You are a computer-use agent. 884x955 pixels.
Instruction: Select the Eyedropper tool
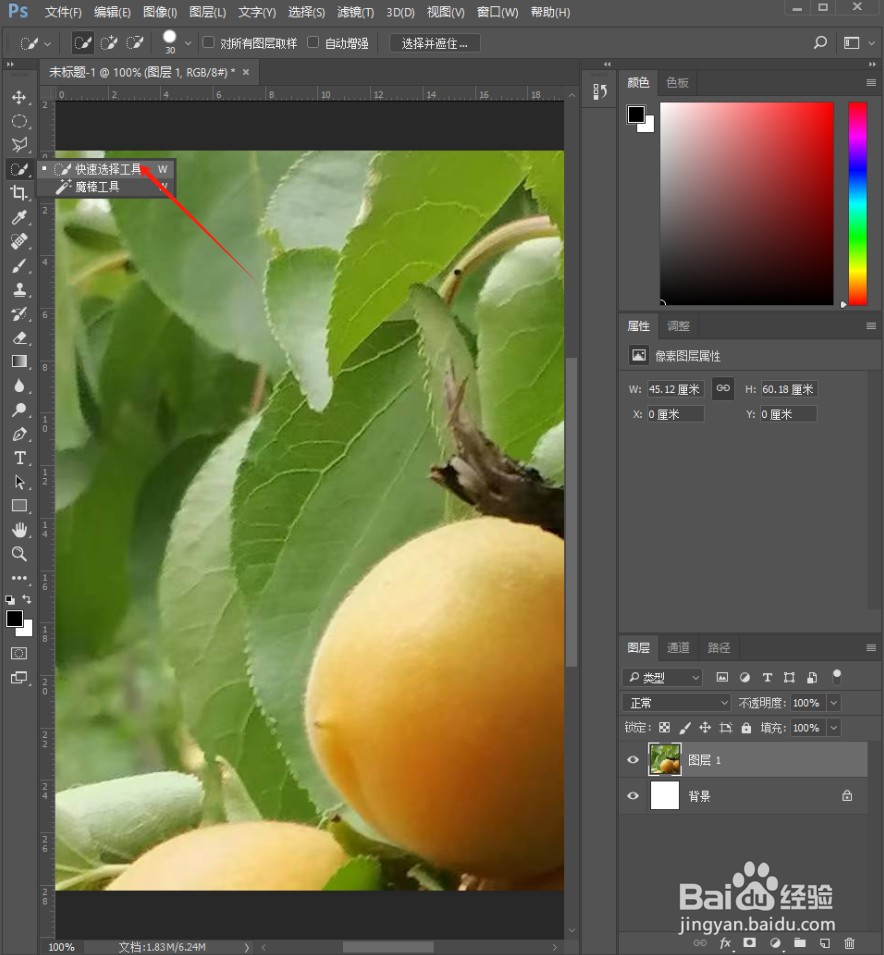click(20, 218)
